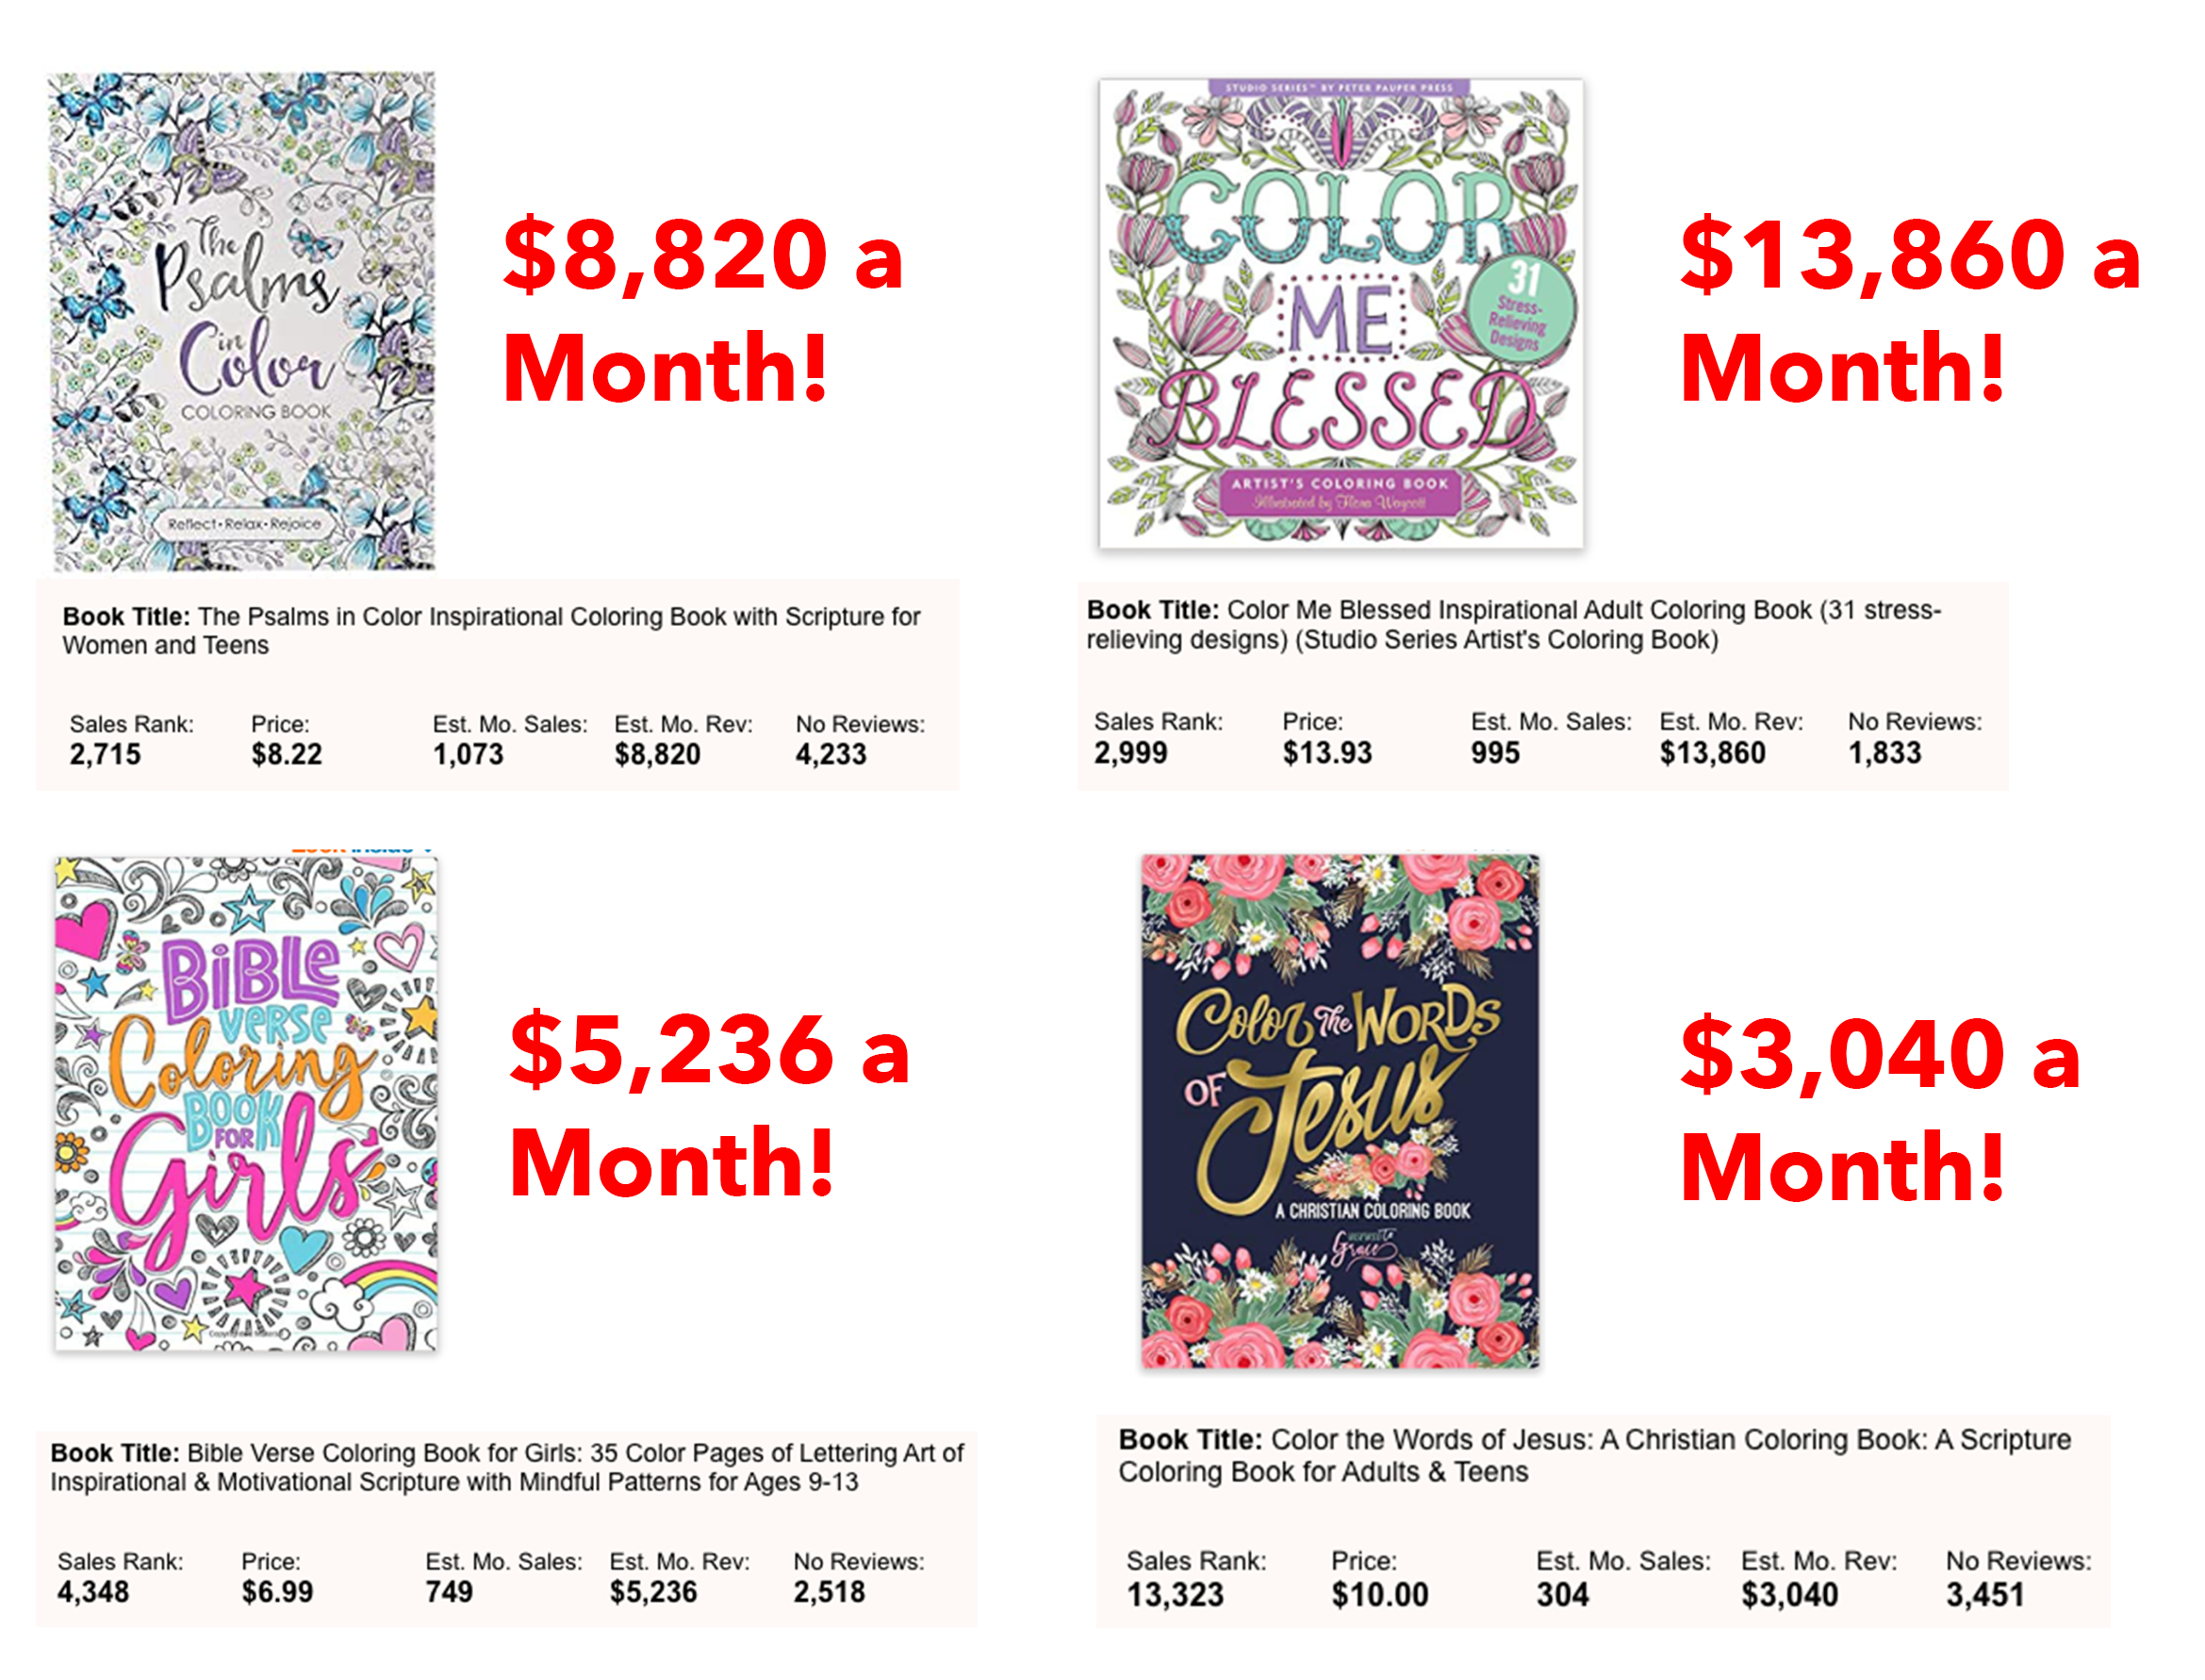Screen dimensions: 2205x1680
Task: Click The Psalms in Color book cover
Action: pos(242,320)
